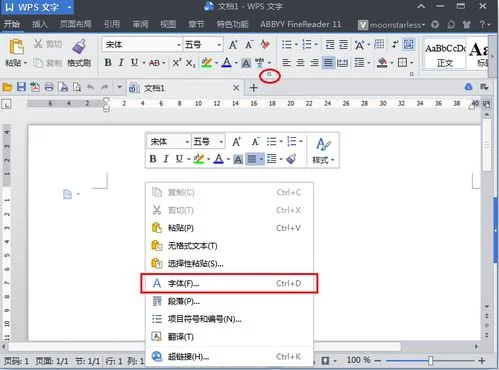Apply ribbon font color A

227,63
